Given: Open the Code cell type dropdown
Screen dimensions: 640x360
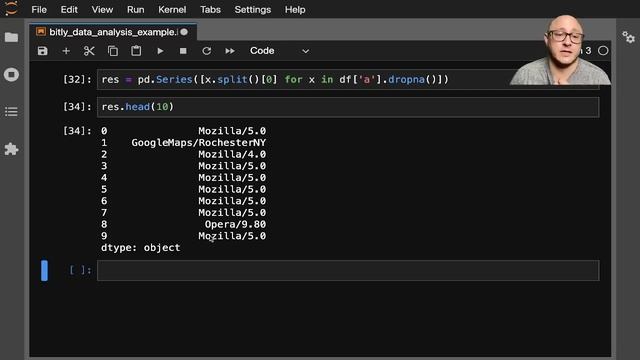Looking at the screenshot, I should coord(279,51).
